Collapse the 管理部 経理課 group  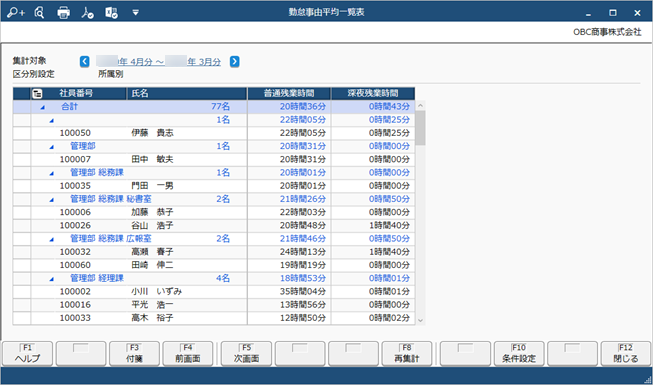[52, 279]
